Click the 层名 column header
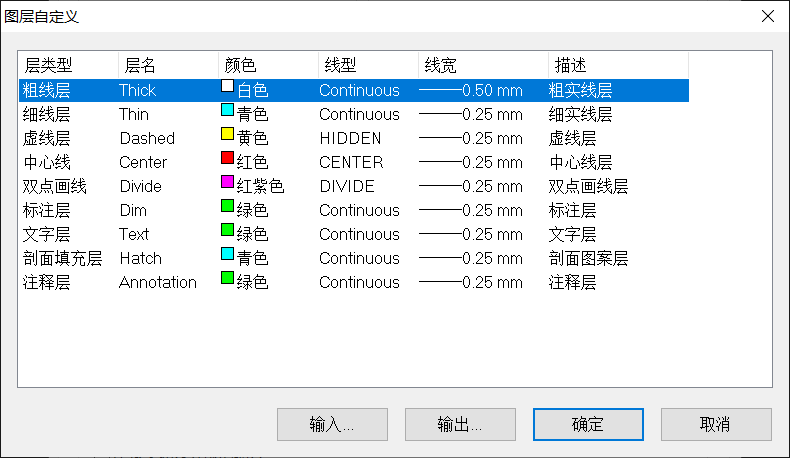 (168, 65)
